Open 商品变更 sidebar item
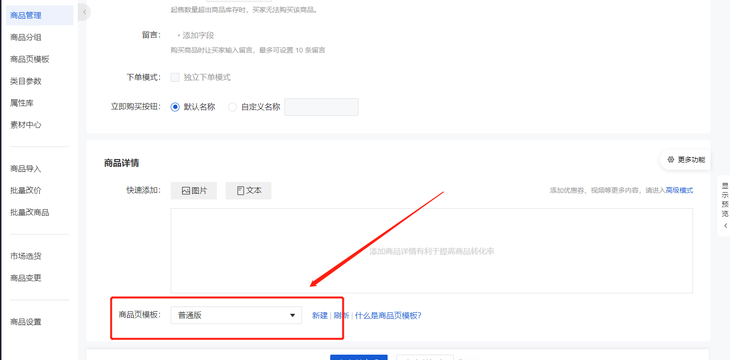 pos(26,278)
